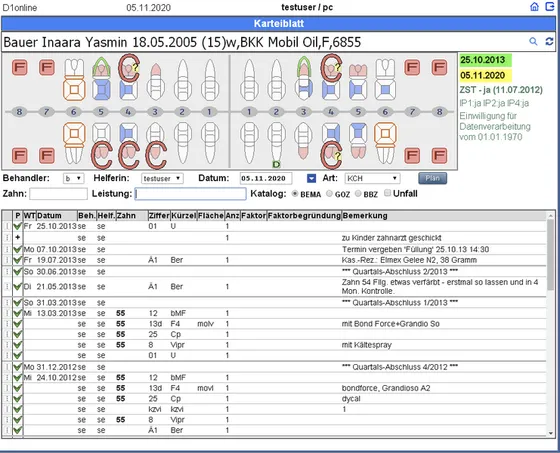Screen dimensions: 560x453
Task: Expand the Helferin testuser dropdown
Action: pos(162,178)
